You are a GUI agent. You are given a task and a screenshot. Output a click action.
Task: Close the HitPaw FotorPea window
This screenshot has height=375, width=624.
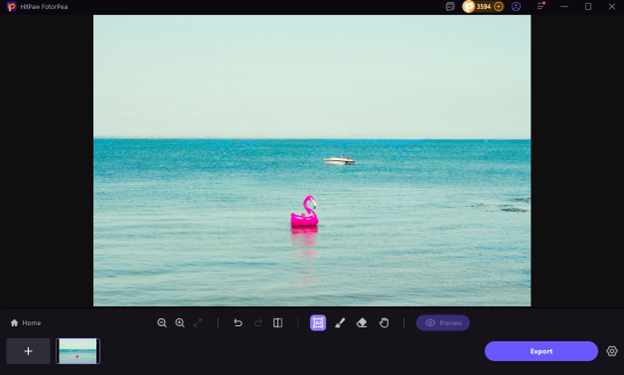click(612, 6)
